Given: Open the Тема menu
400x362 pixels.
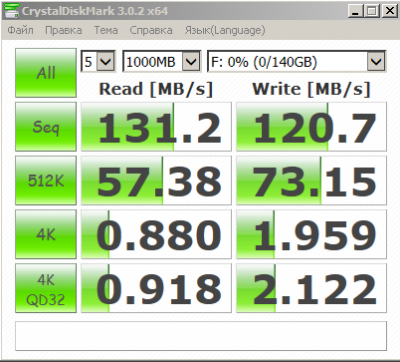Looking at the screenshot, I should tap(106, 30).
